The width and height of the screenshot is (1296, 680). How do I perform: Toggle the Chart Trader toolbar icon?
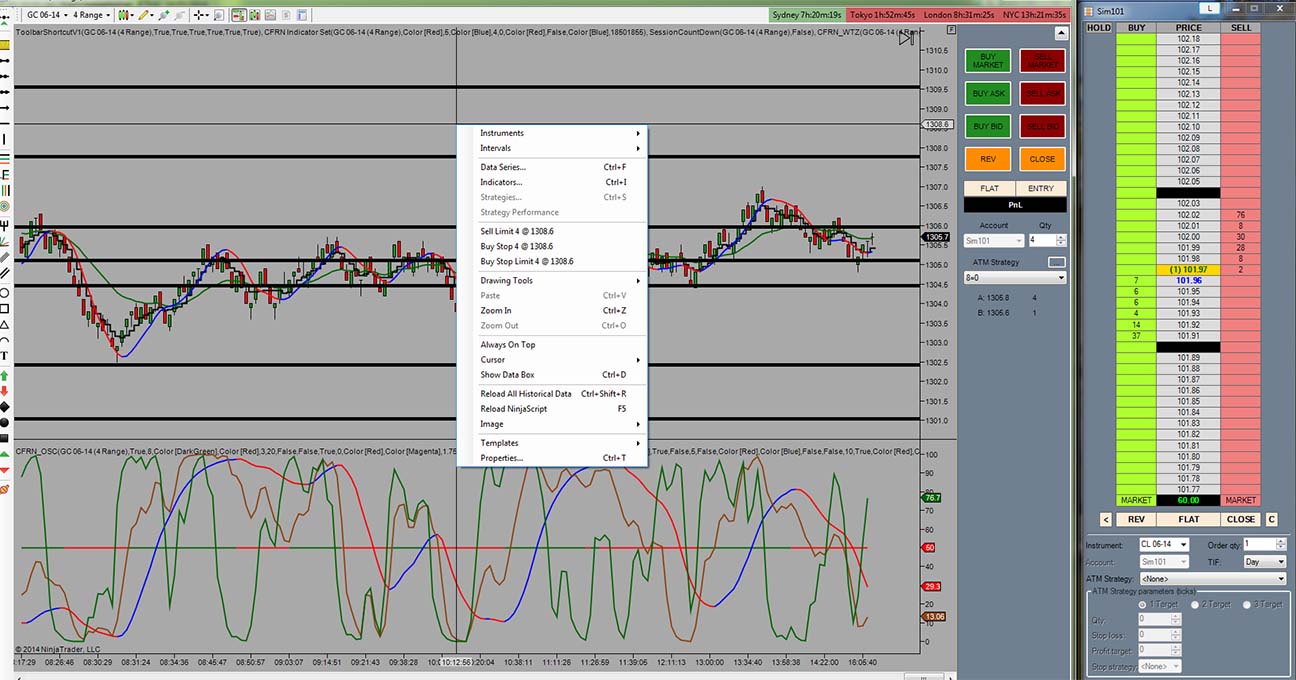pyautogui.click(x=239, y=15)
